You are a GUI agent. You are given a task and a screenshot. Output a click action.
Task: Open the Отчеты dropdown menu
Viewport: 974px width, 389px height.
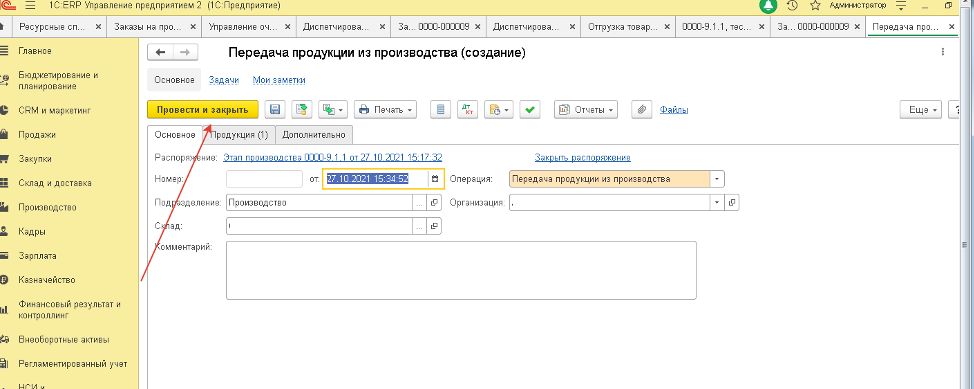click(586, 109)
